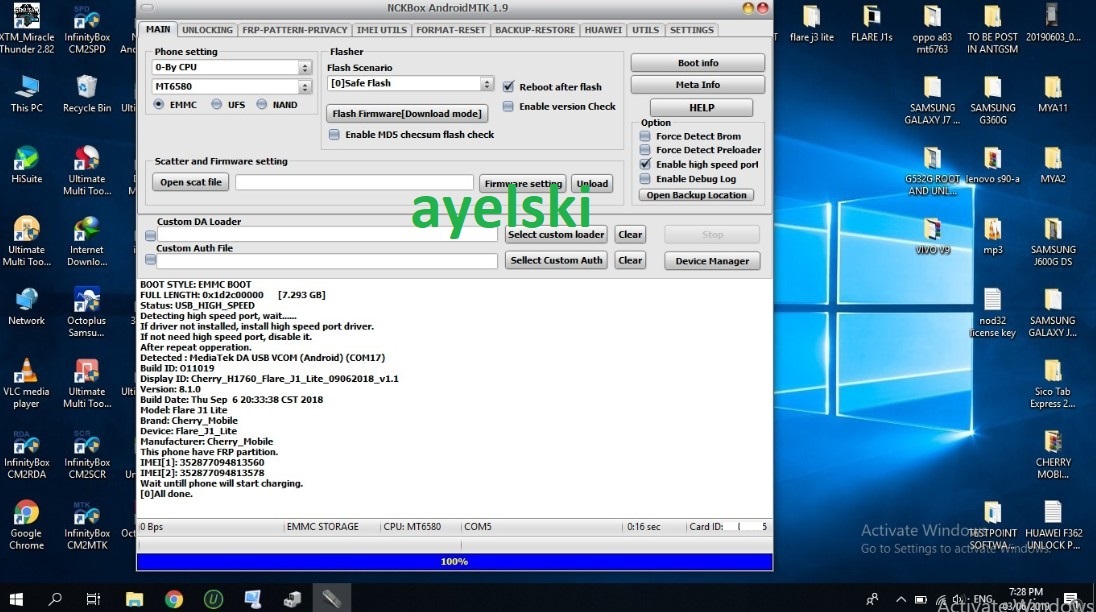Expand the 0-By CPU dropdown

(305, 67)
